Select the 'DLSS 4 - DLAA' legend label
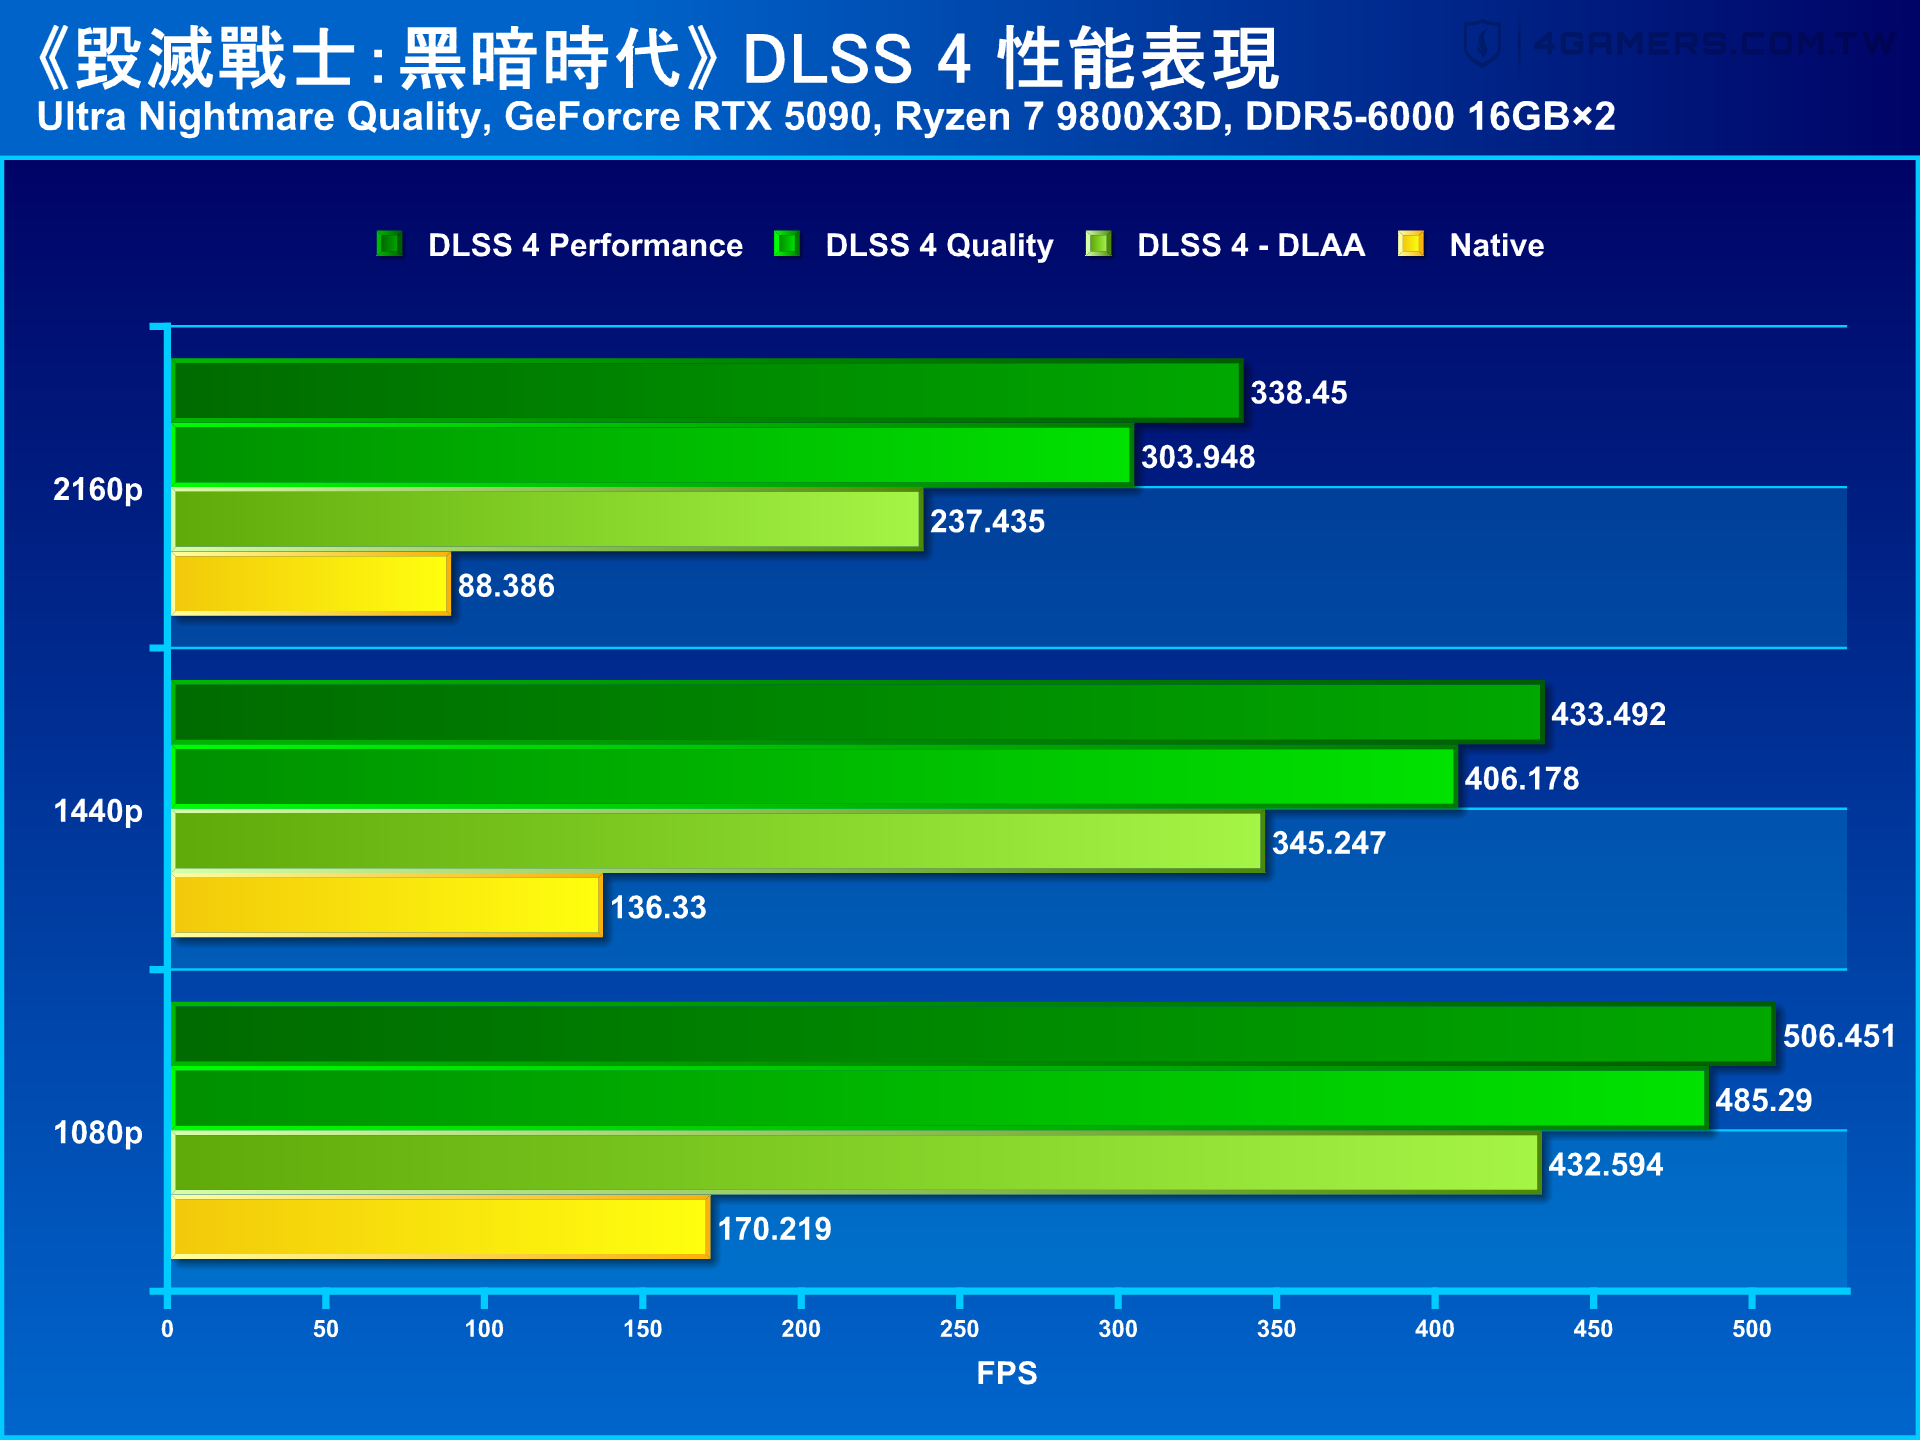The height and width of the screenshot is (1440, 1920). coord(1251,245)
